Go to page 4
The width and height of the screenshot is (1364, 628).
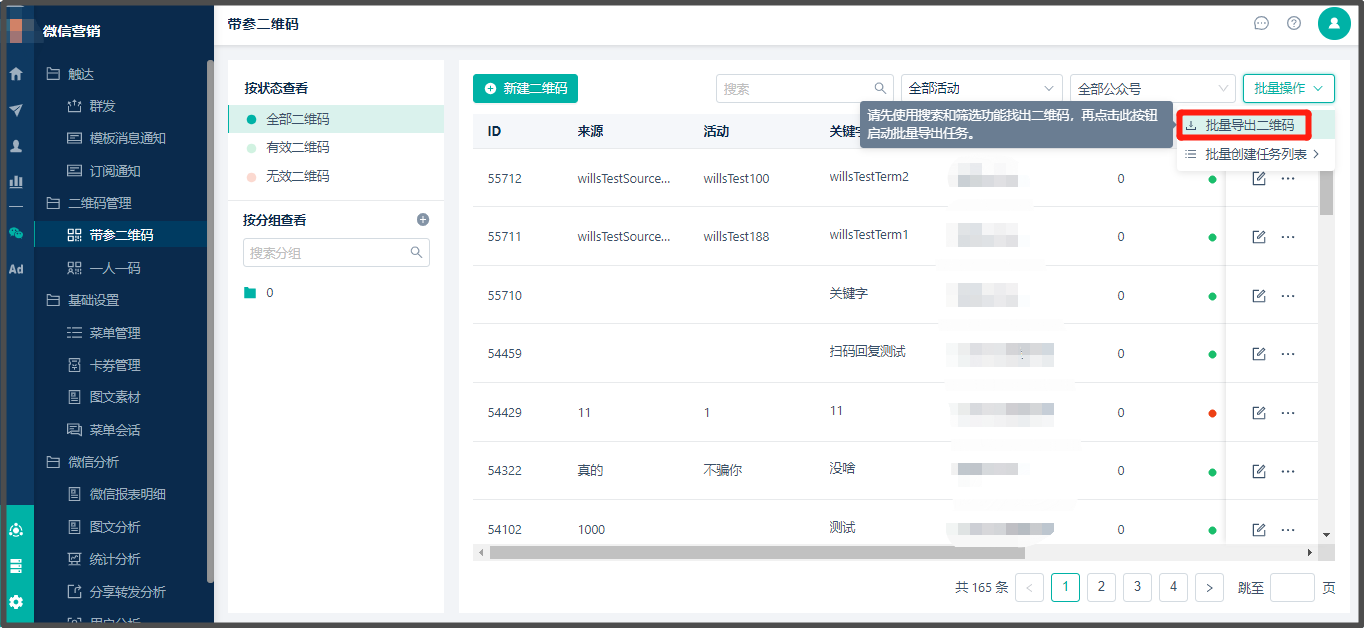[x=1173, y=587]
